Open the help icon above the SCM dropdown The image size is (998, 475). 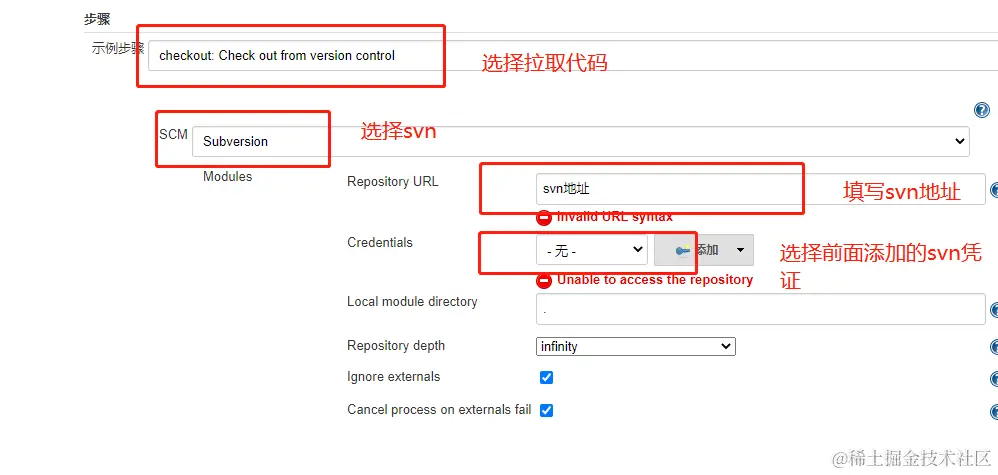[982, 110]
